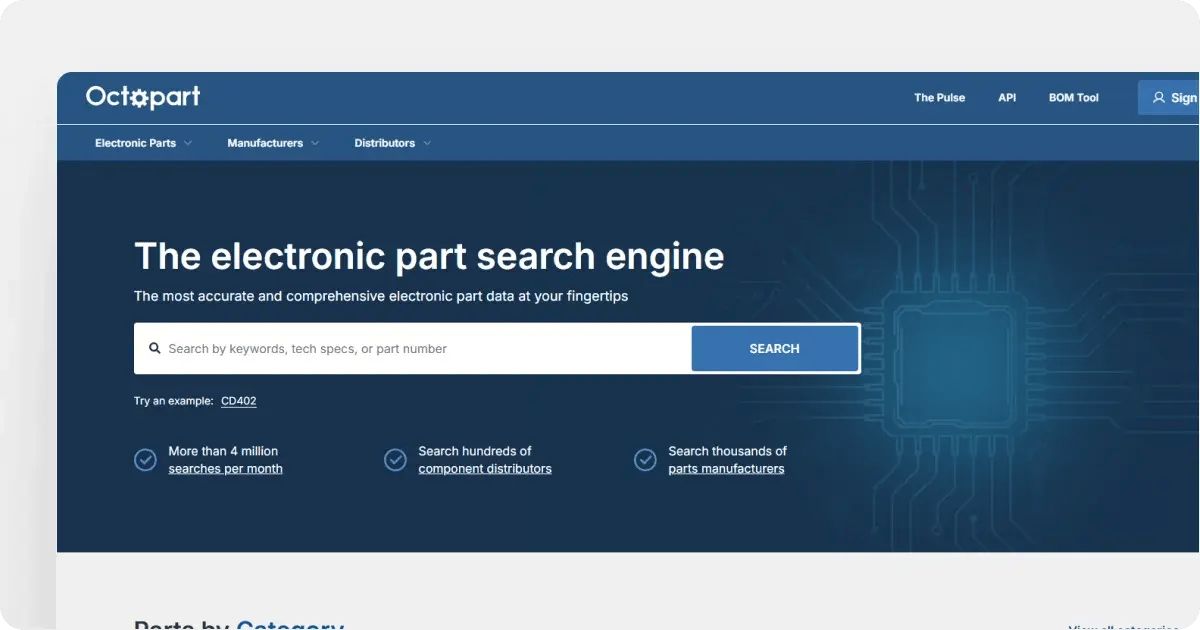Open the Manufacturers dropdown
The image size is (1200, 630).
coord(272,142)
